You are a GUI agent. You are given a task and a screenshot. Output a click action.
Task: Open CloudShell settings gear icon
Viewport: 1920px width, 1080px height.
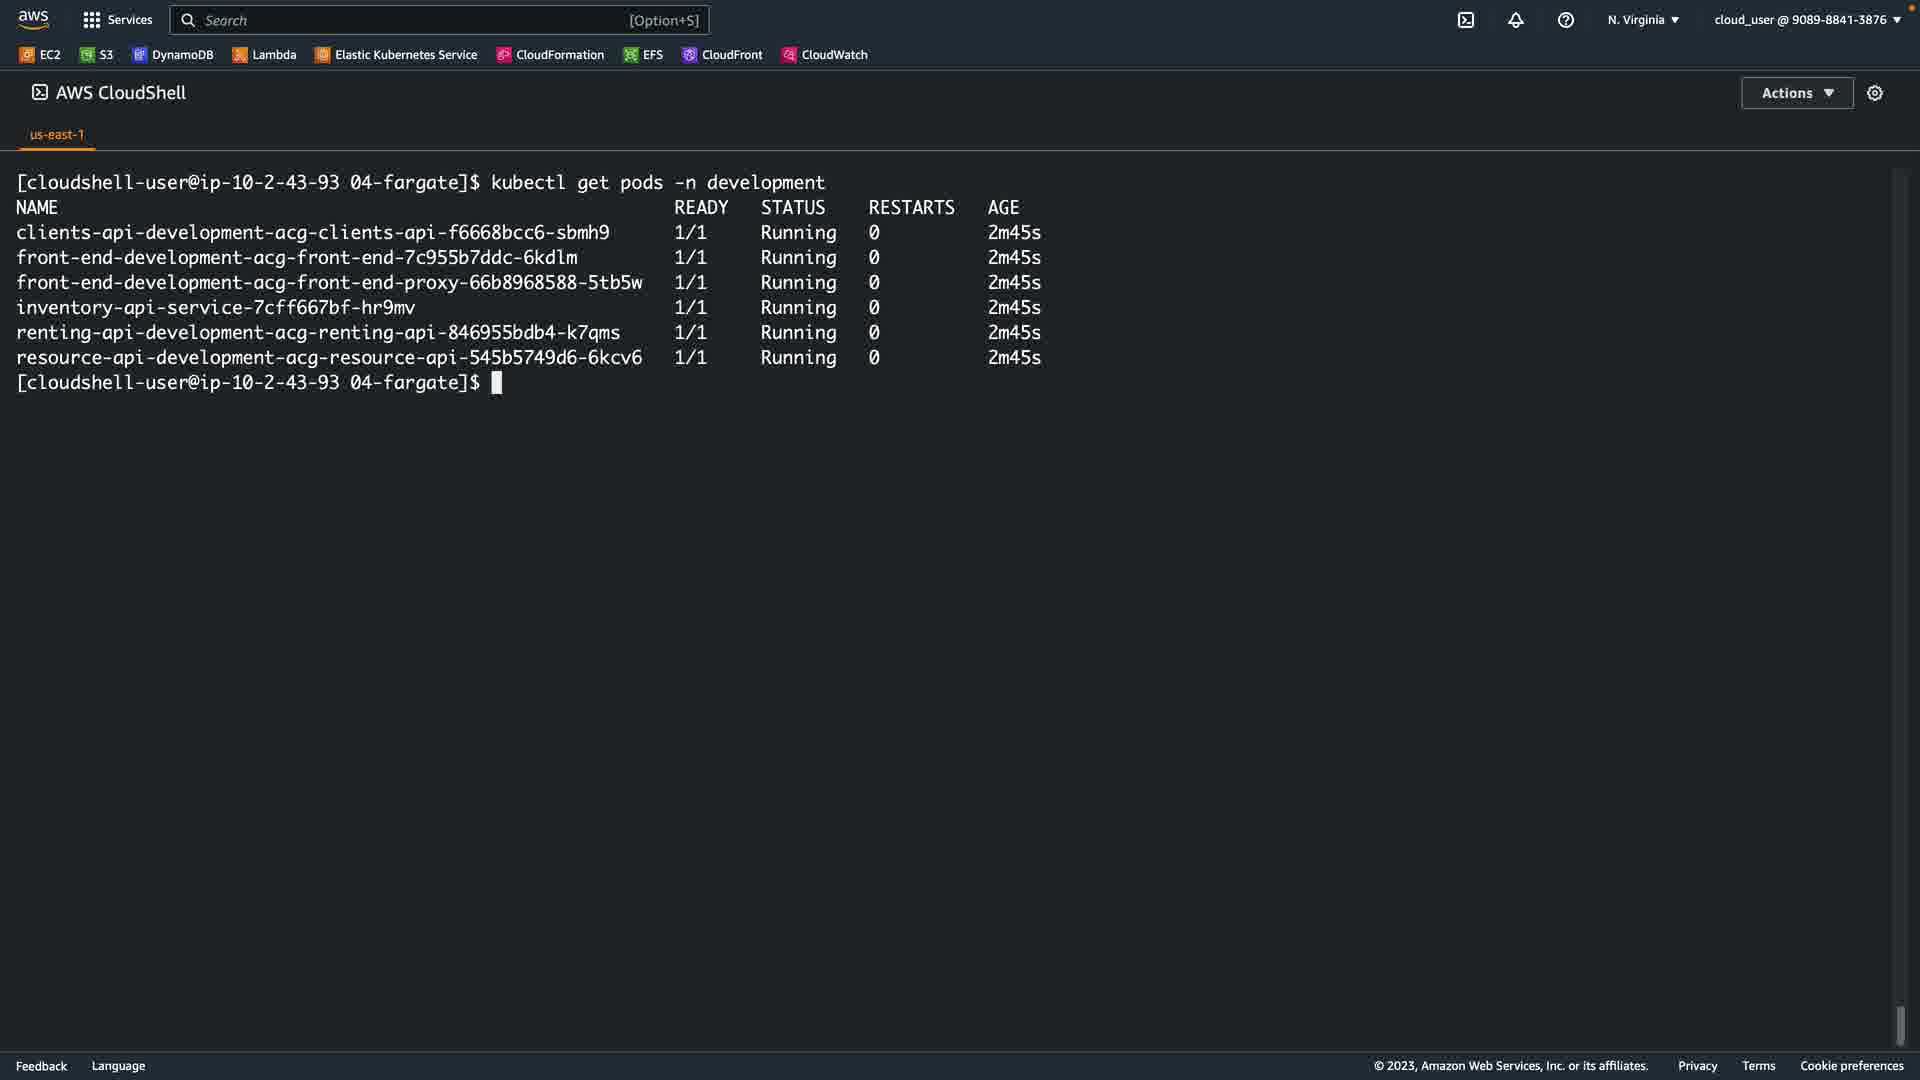pyautogui.click(x=1875, y=93)
